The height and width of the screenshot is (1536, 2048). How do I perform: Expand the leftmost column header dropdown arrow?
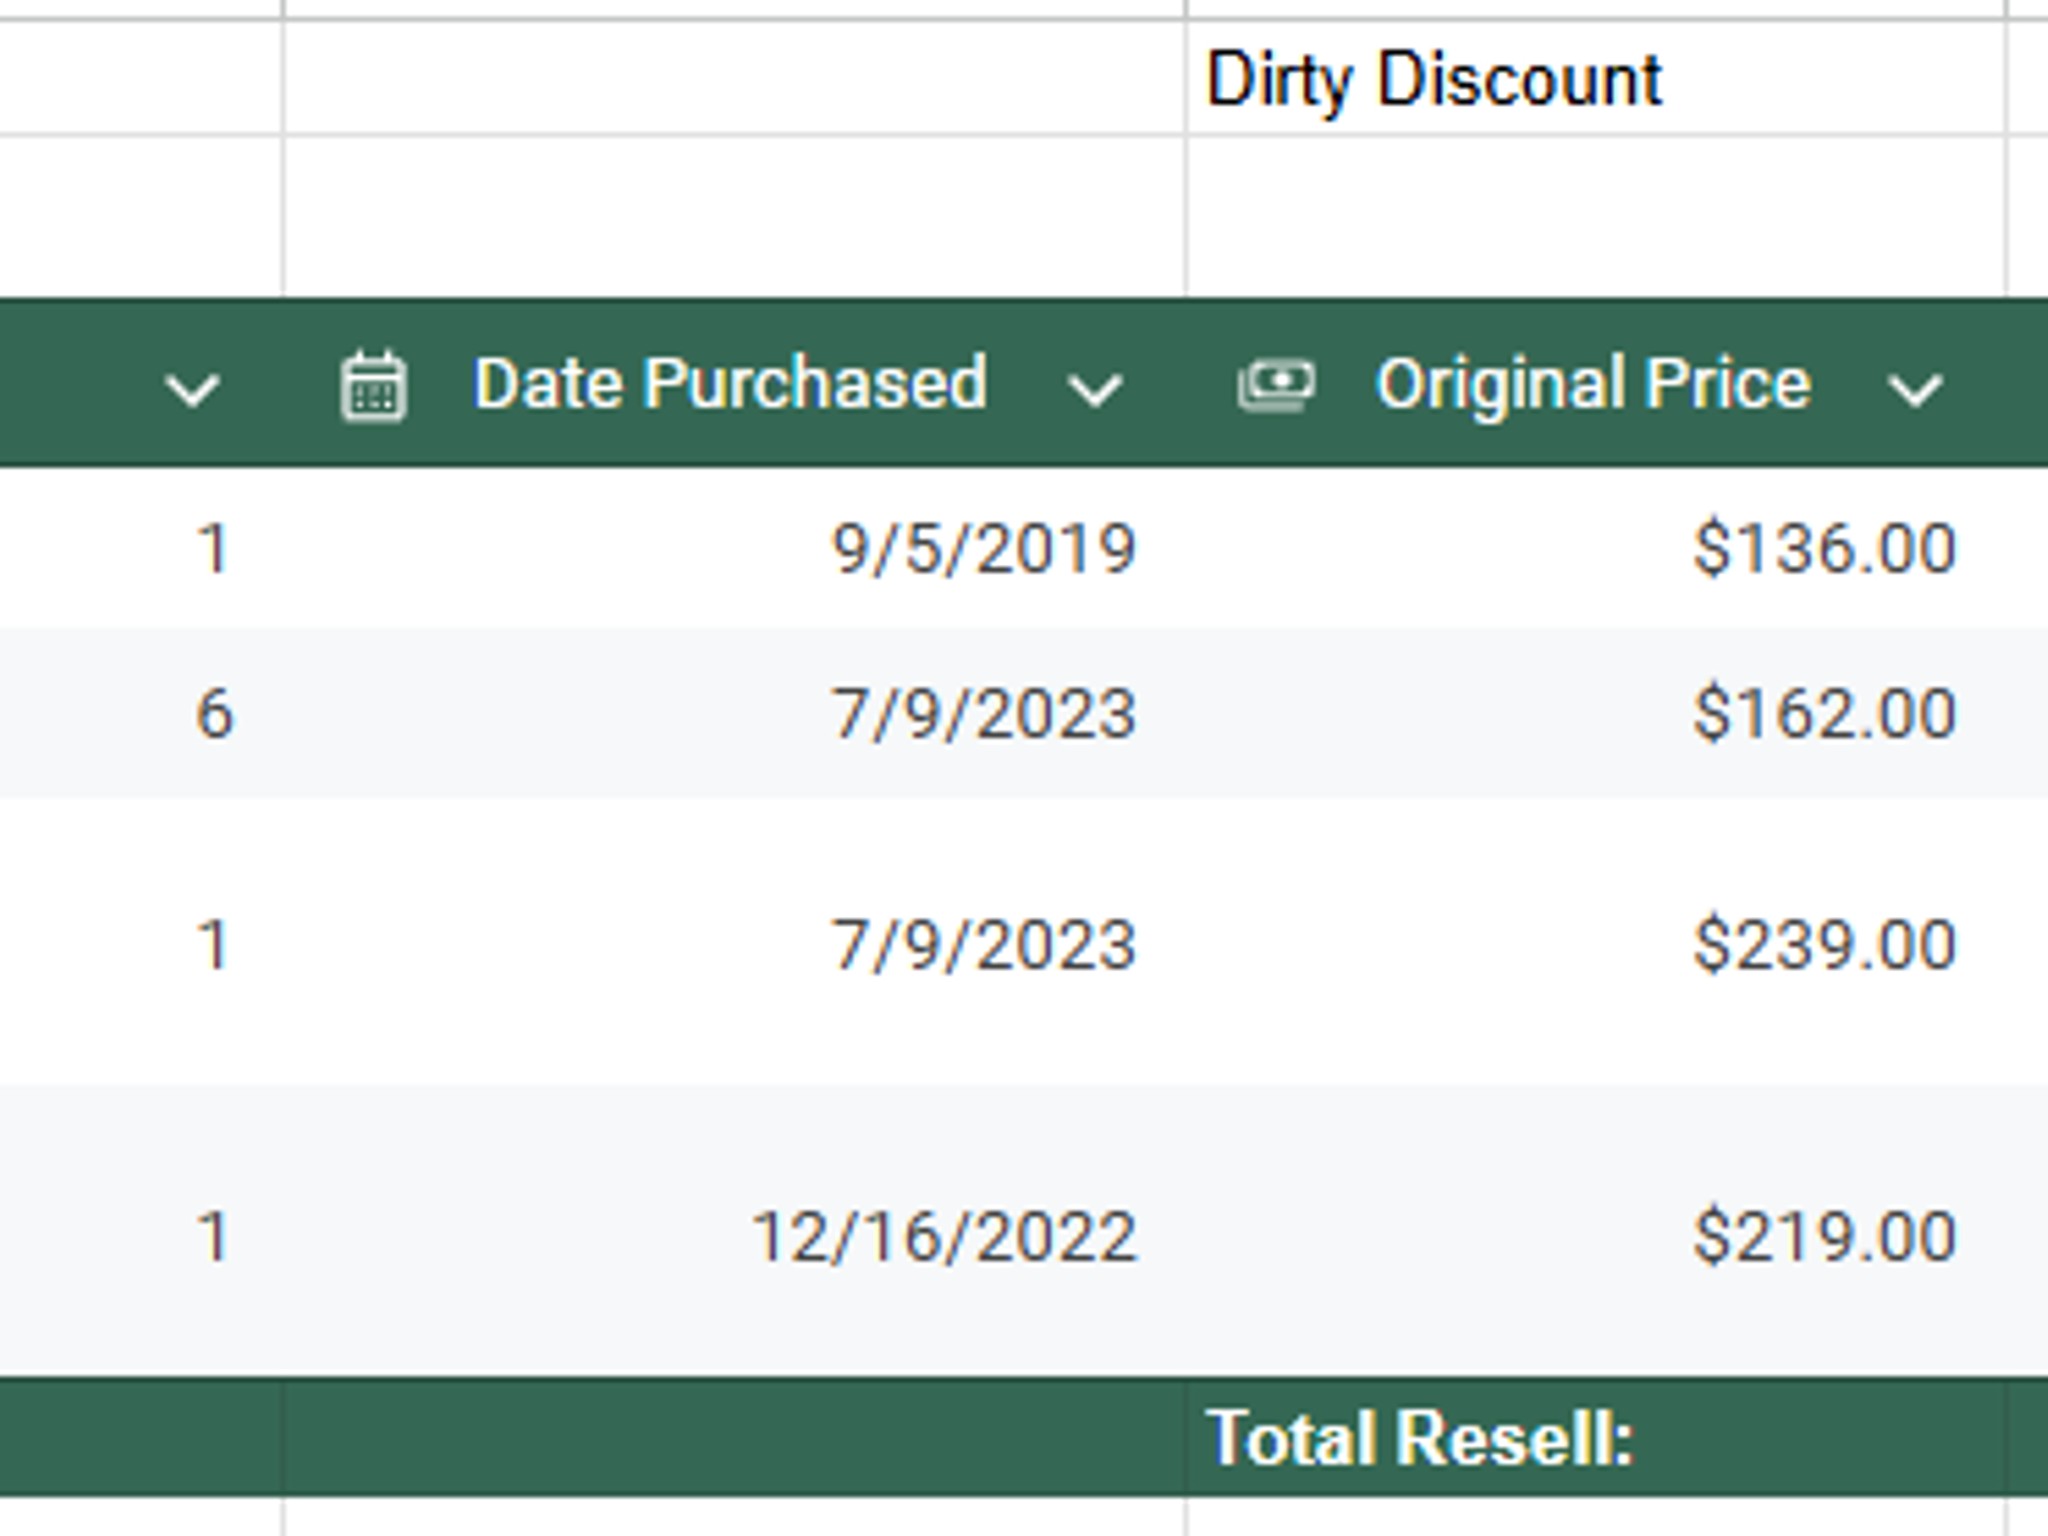tap(192, 388)
